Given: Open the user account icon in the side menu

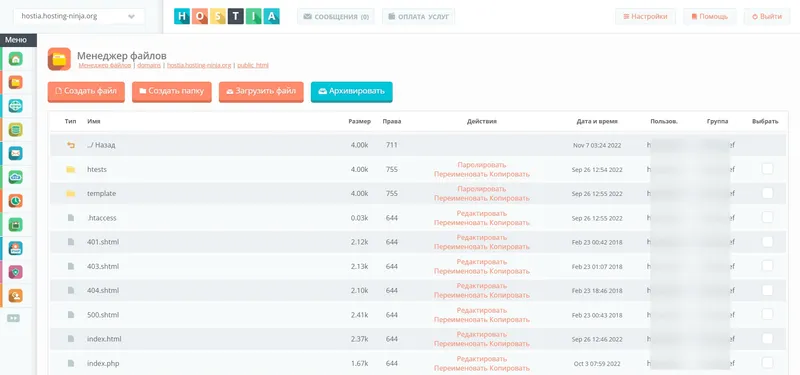Looking at the screenshot, I should [x=16, y=296].
